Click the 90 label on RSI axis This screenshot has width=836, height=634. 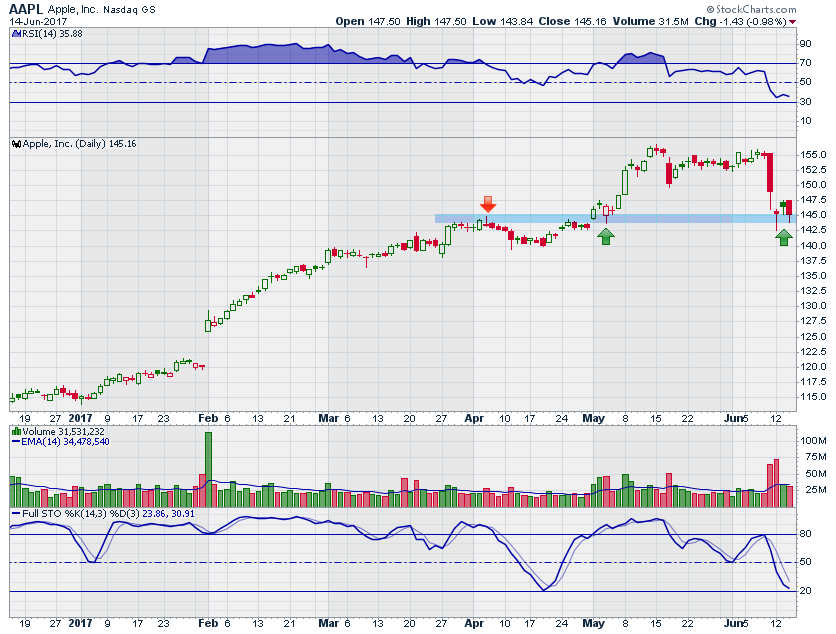click(x=805, y=44)
